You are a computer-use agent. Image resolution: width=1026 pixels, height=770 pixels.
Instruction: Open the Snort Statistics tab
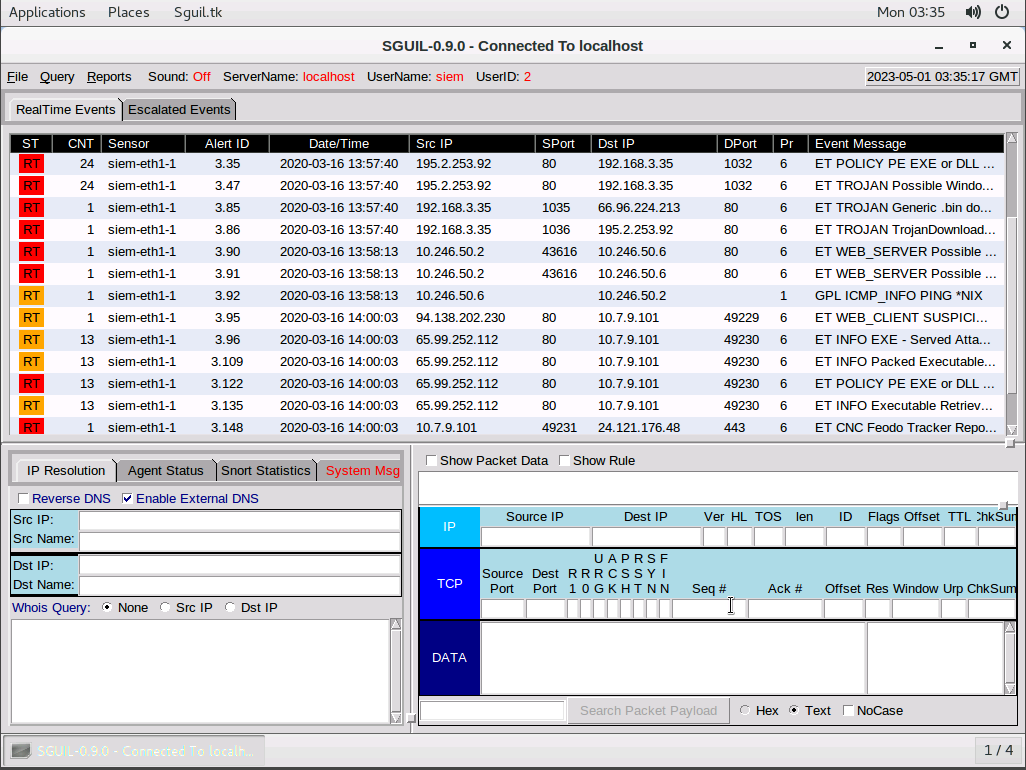(266, 470)
